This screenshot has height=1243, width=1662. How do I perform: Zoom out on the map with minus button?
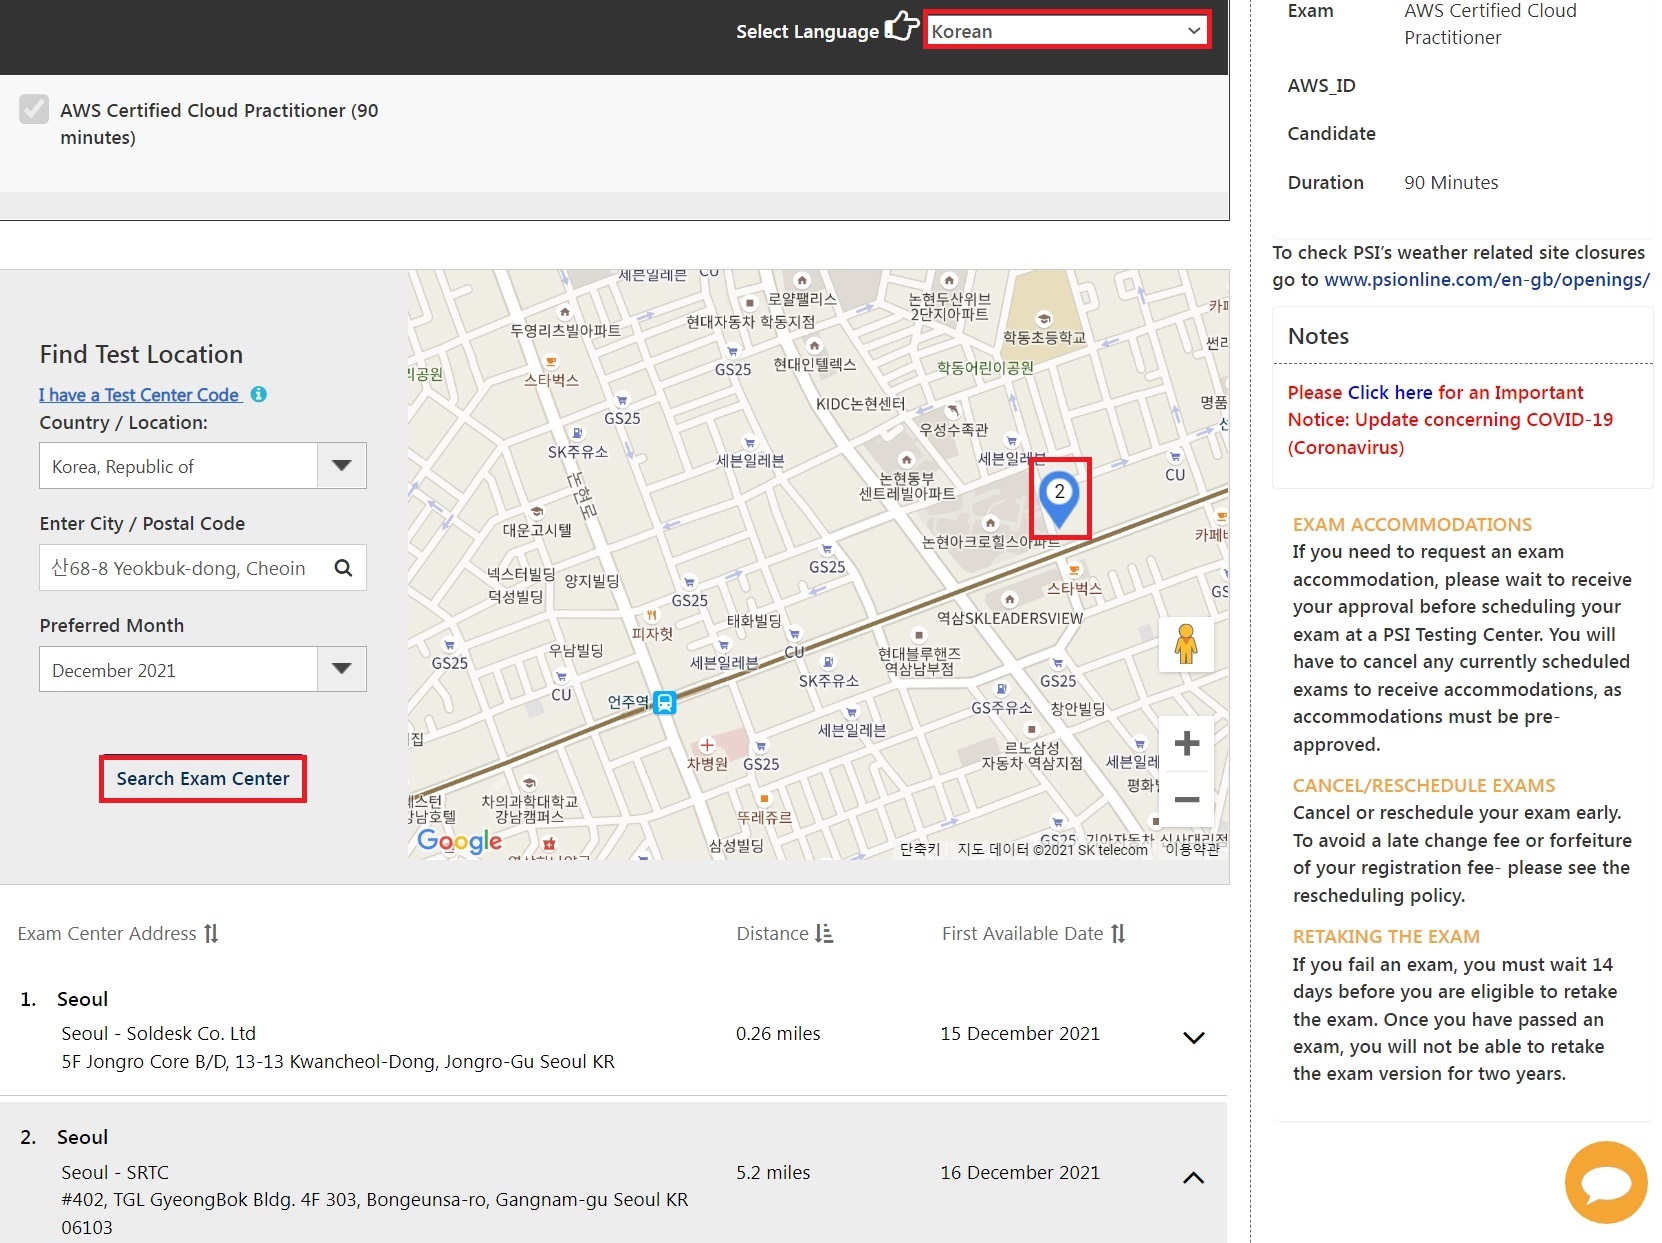[x=1187, y=799]
